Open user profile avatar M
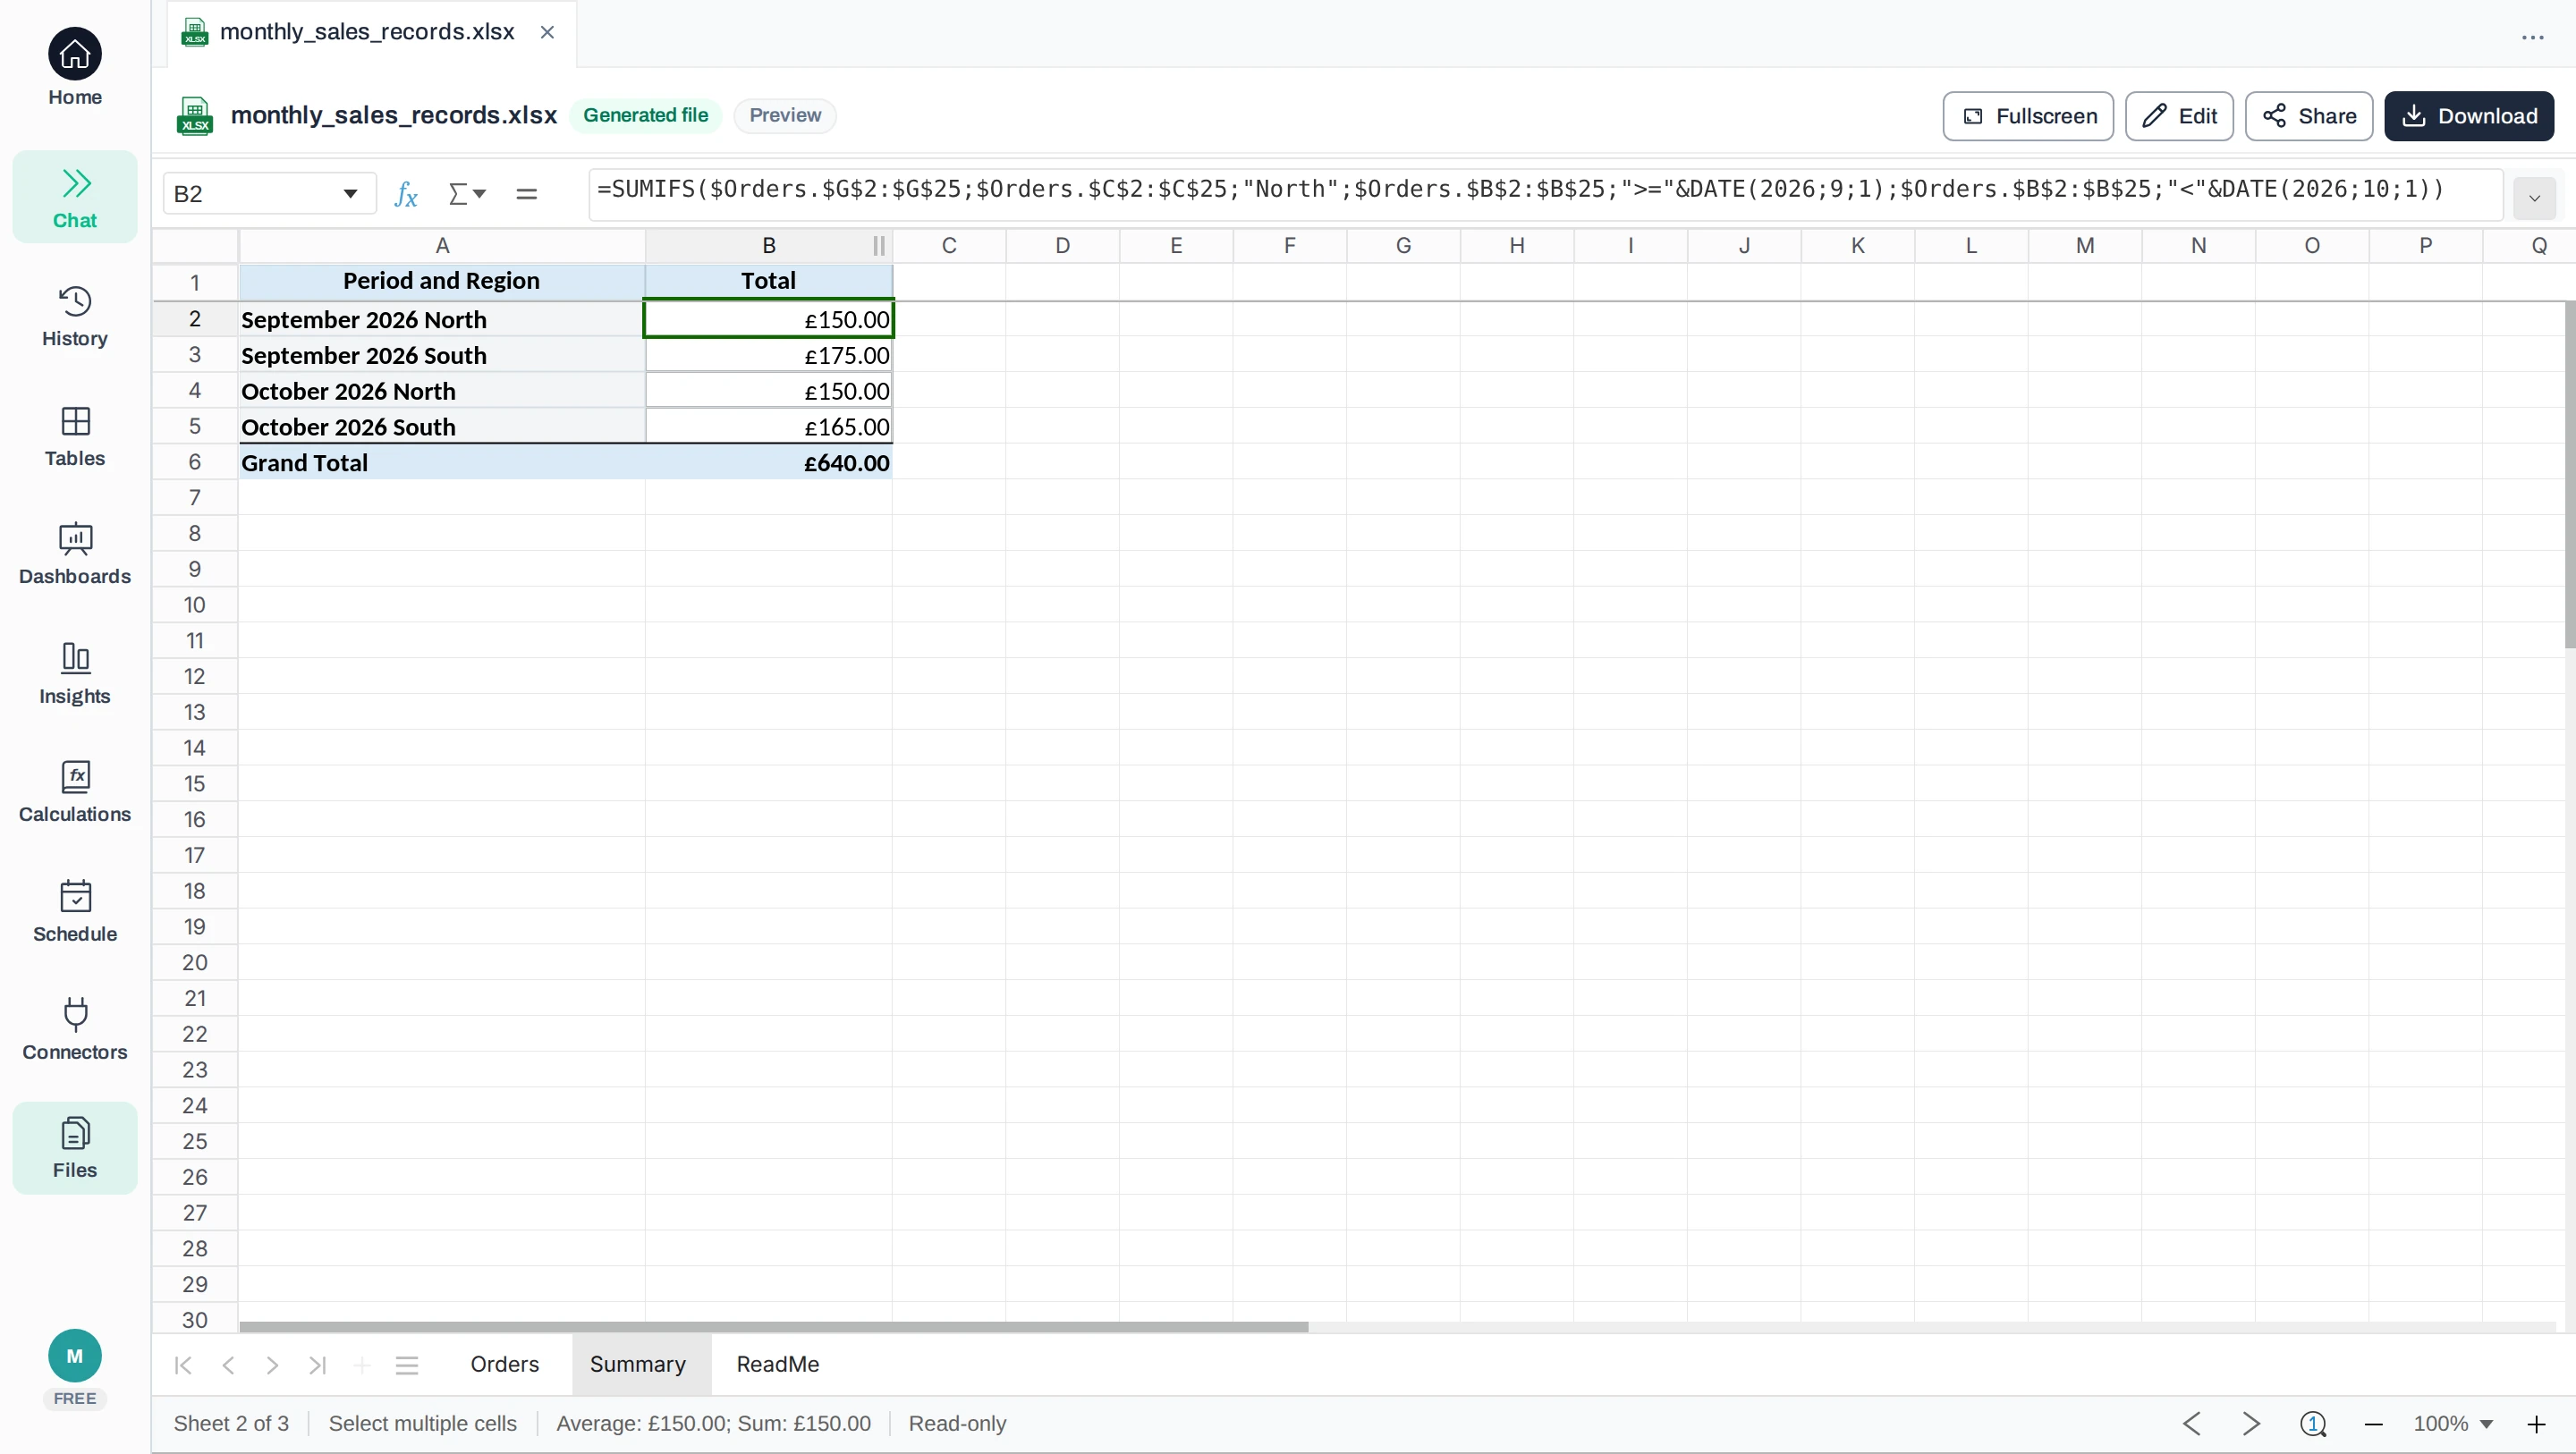Viewport: 2576px width, 1454px height. 75,1356
